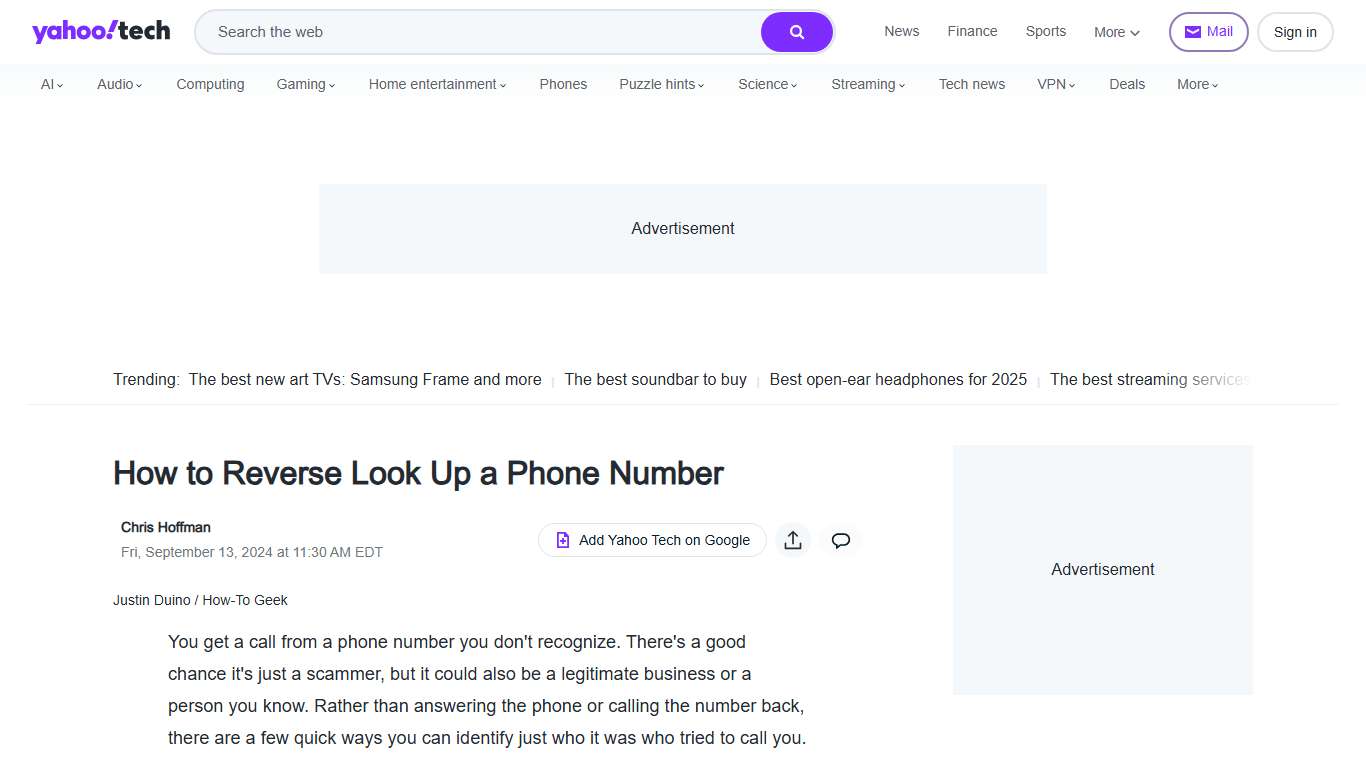Open the Science section menu
The height and width of the screenshot is (768, 1366).
(767, 84)
